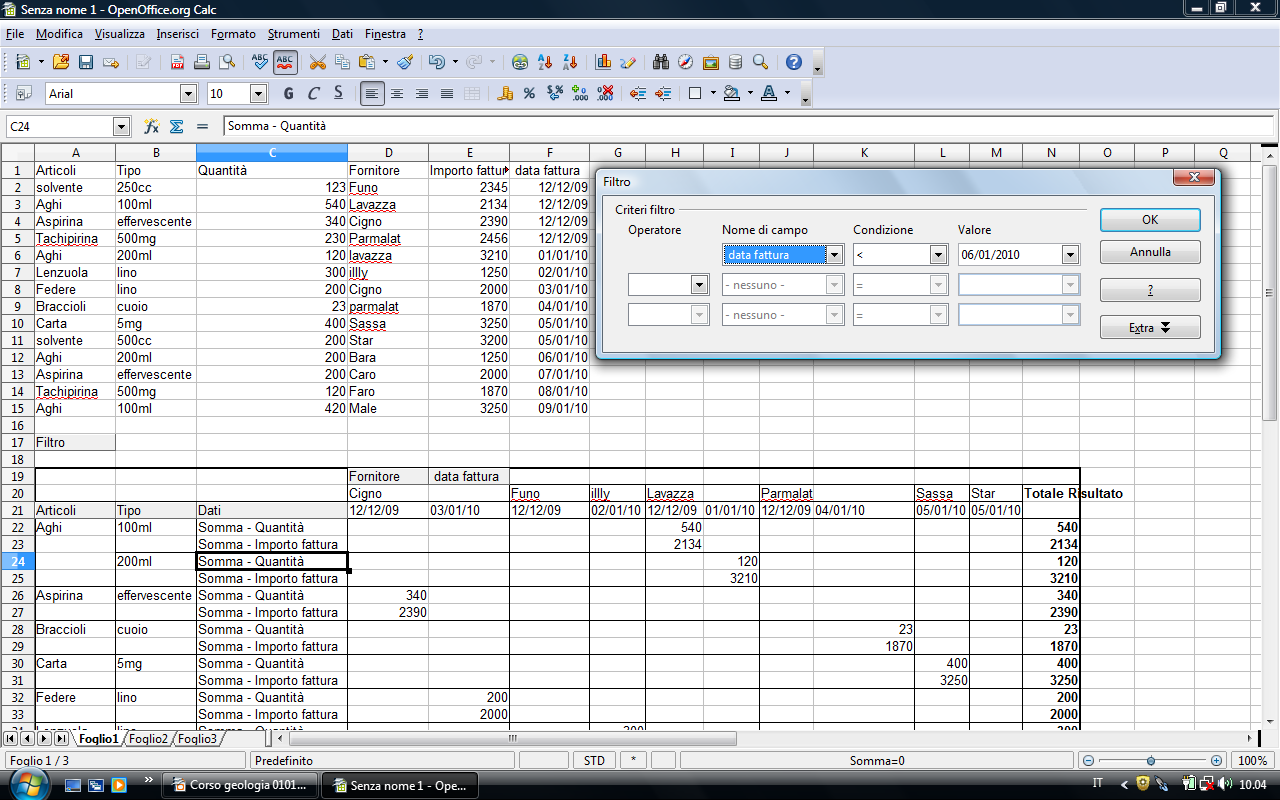1280x800 pixels.
Task: Open the Inserisci menu
Action: point(177,34)
